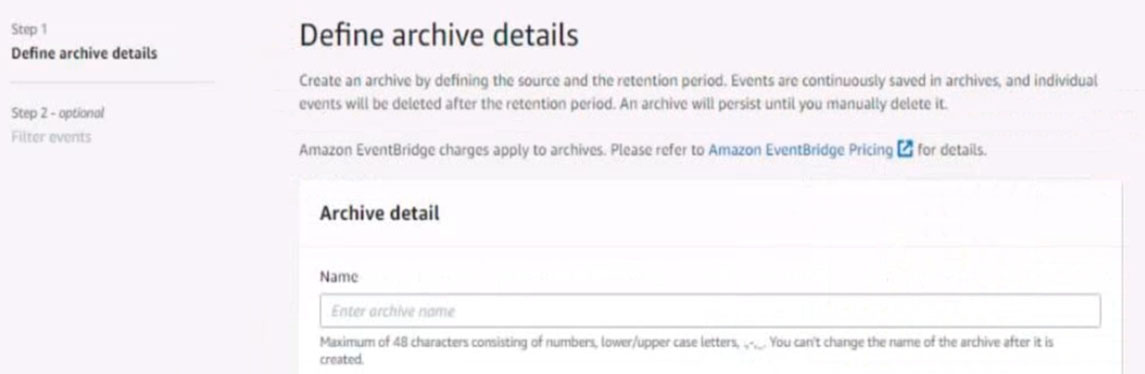Click the Create an archive description paragraph
Viewport: 1145px width, 374px height.
tap(698, 92)
